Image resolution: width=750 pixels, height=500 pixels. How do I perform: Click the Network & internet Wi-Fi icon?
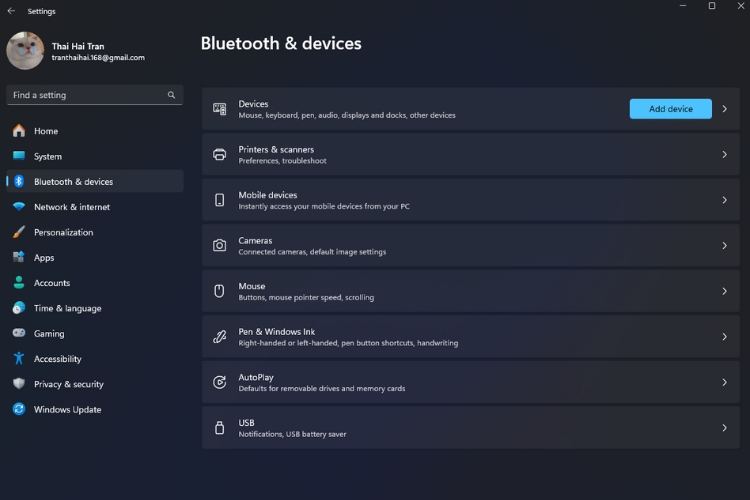coord(19,207)
